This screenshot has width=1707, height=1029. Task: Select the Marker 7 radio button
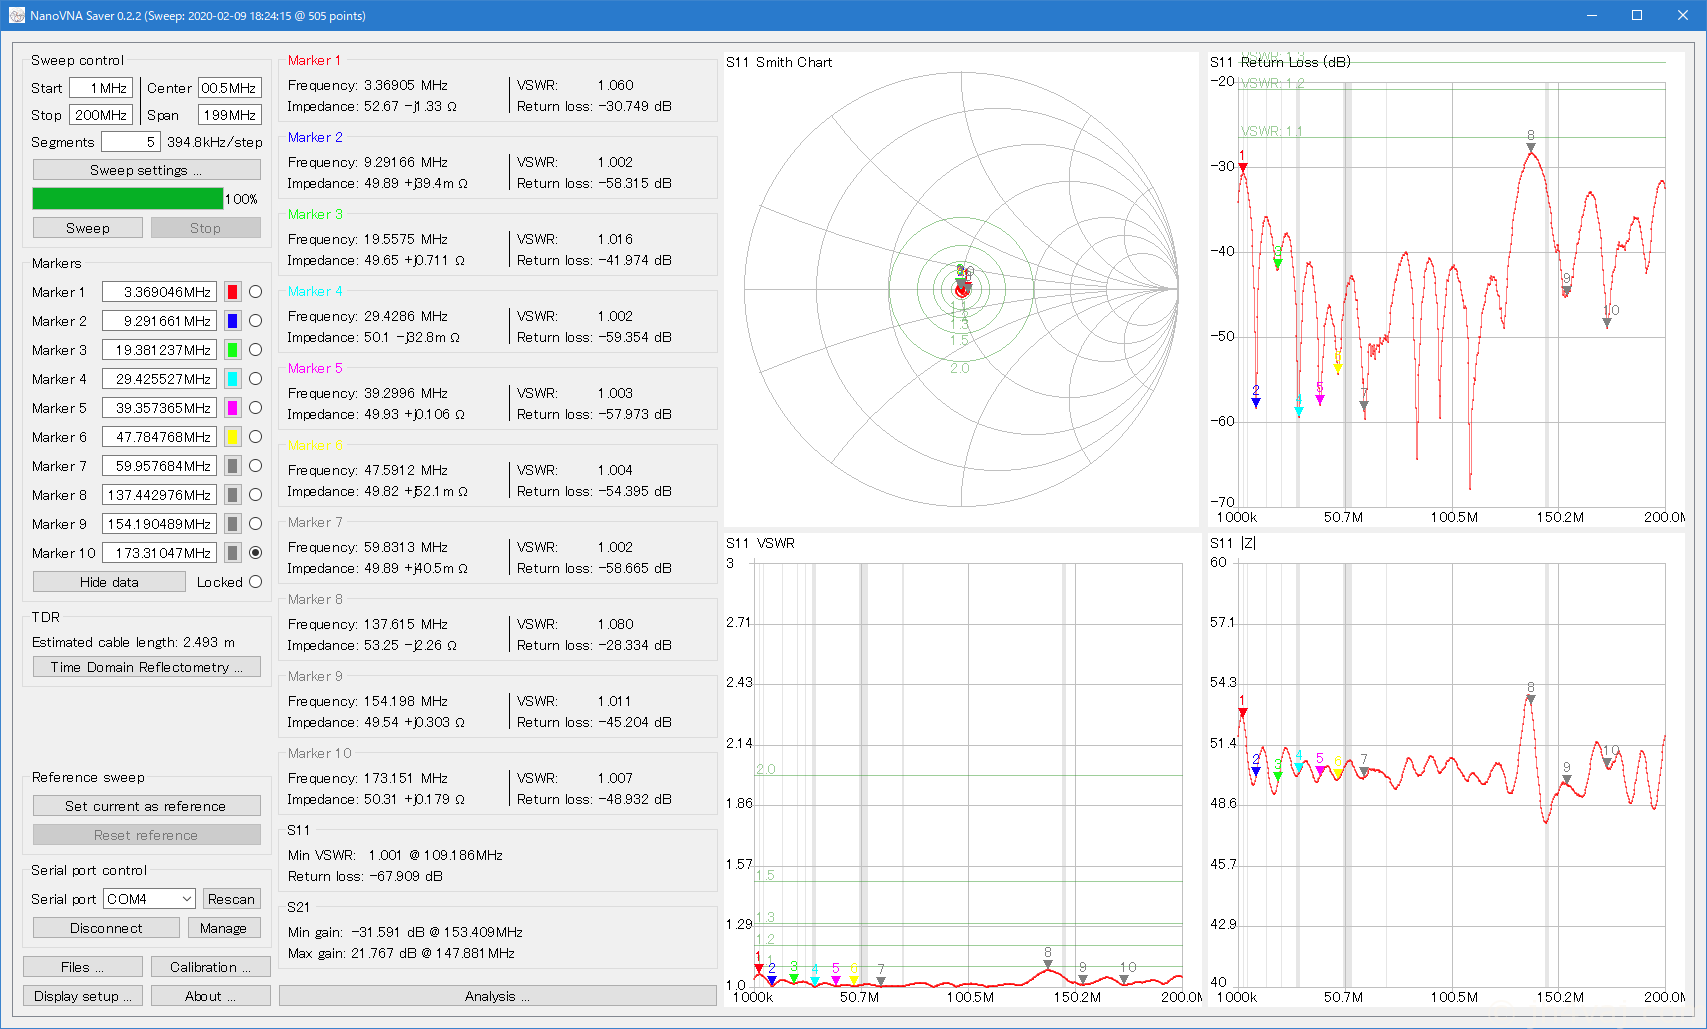point(256,466)
